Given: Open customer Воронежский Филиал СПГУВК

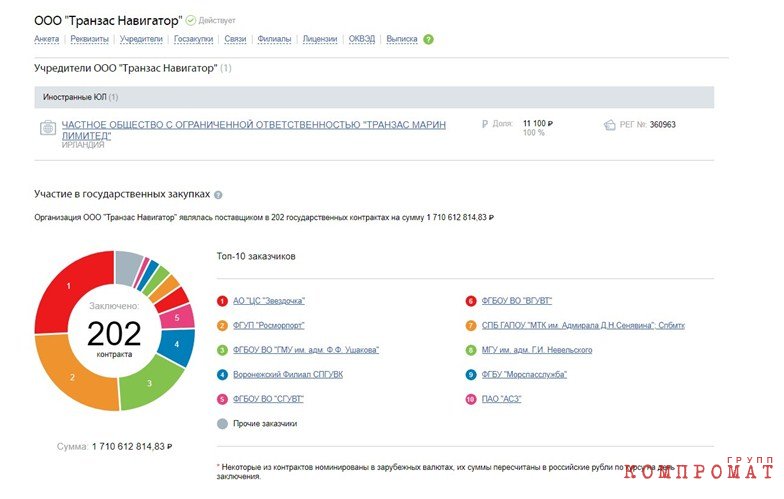Looking at the screenshot, I should pyautogui.click(x=288, y=374).
